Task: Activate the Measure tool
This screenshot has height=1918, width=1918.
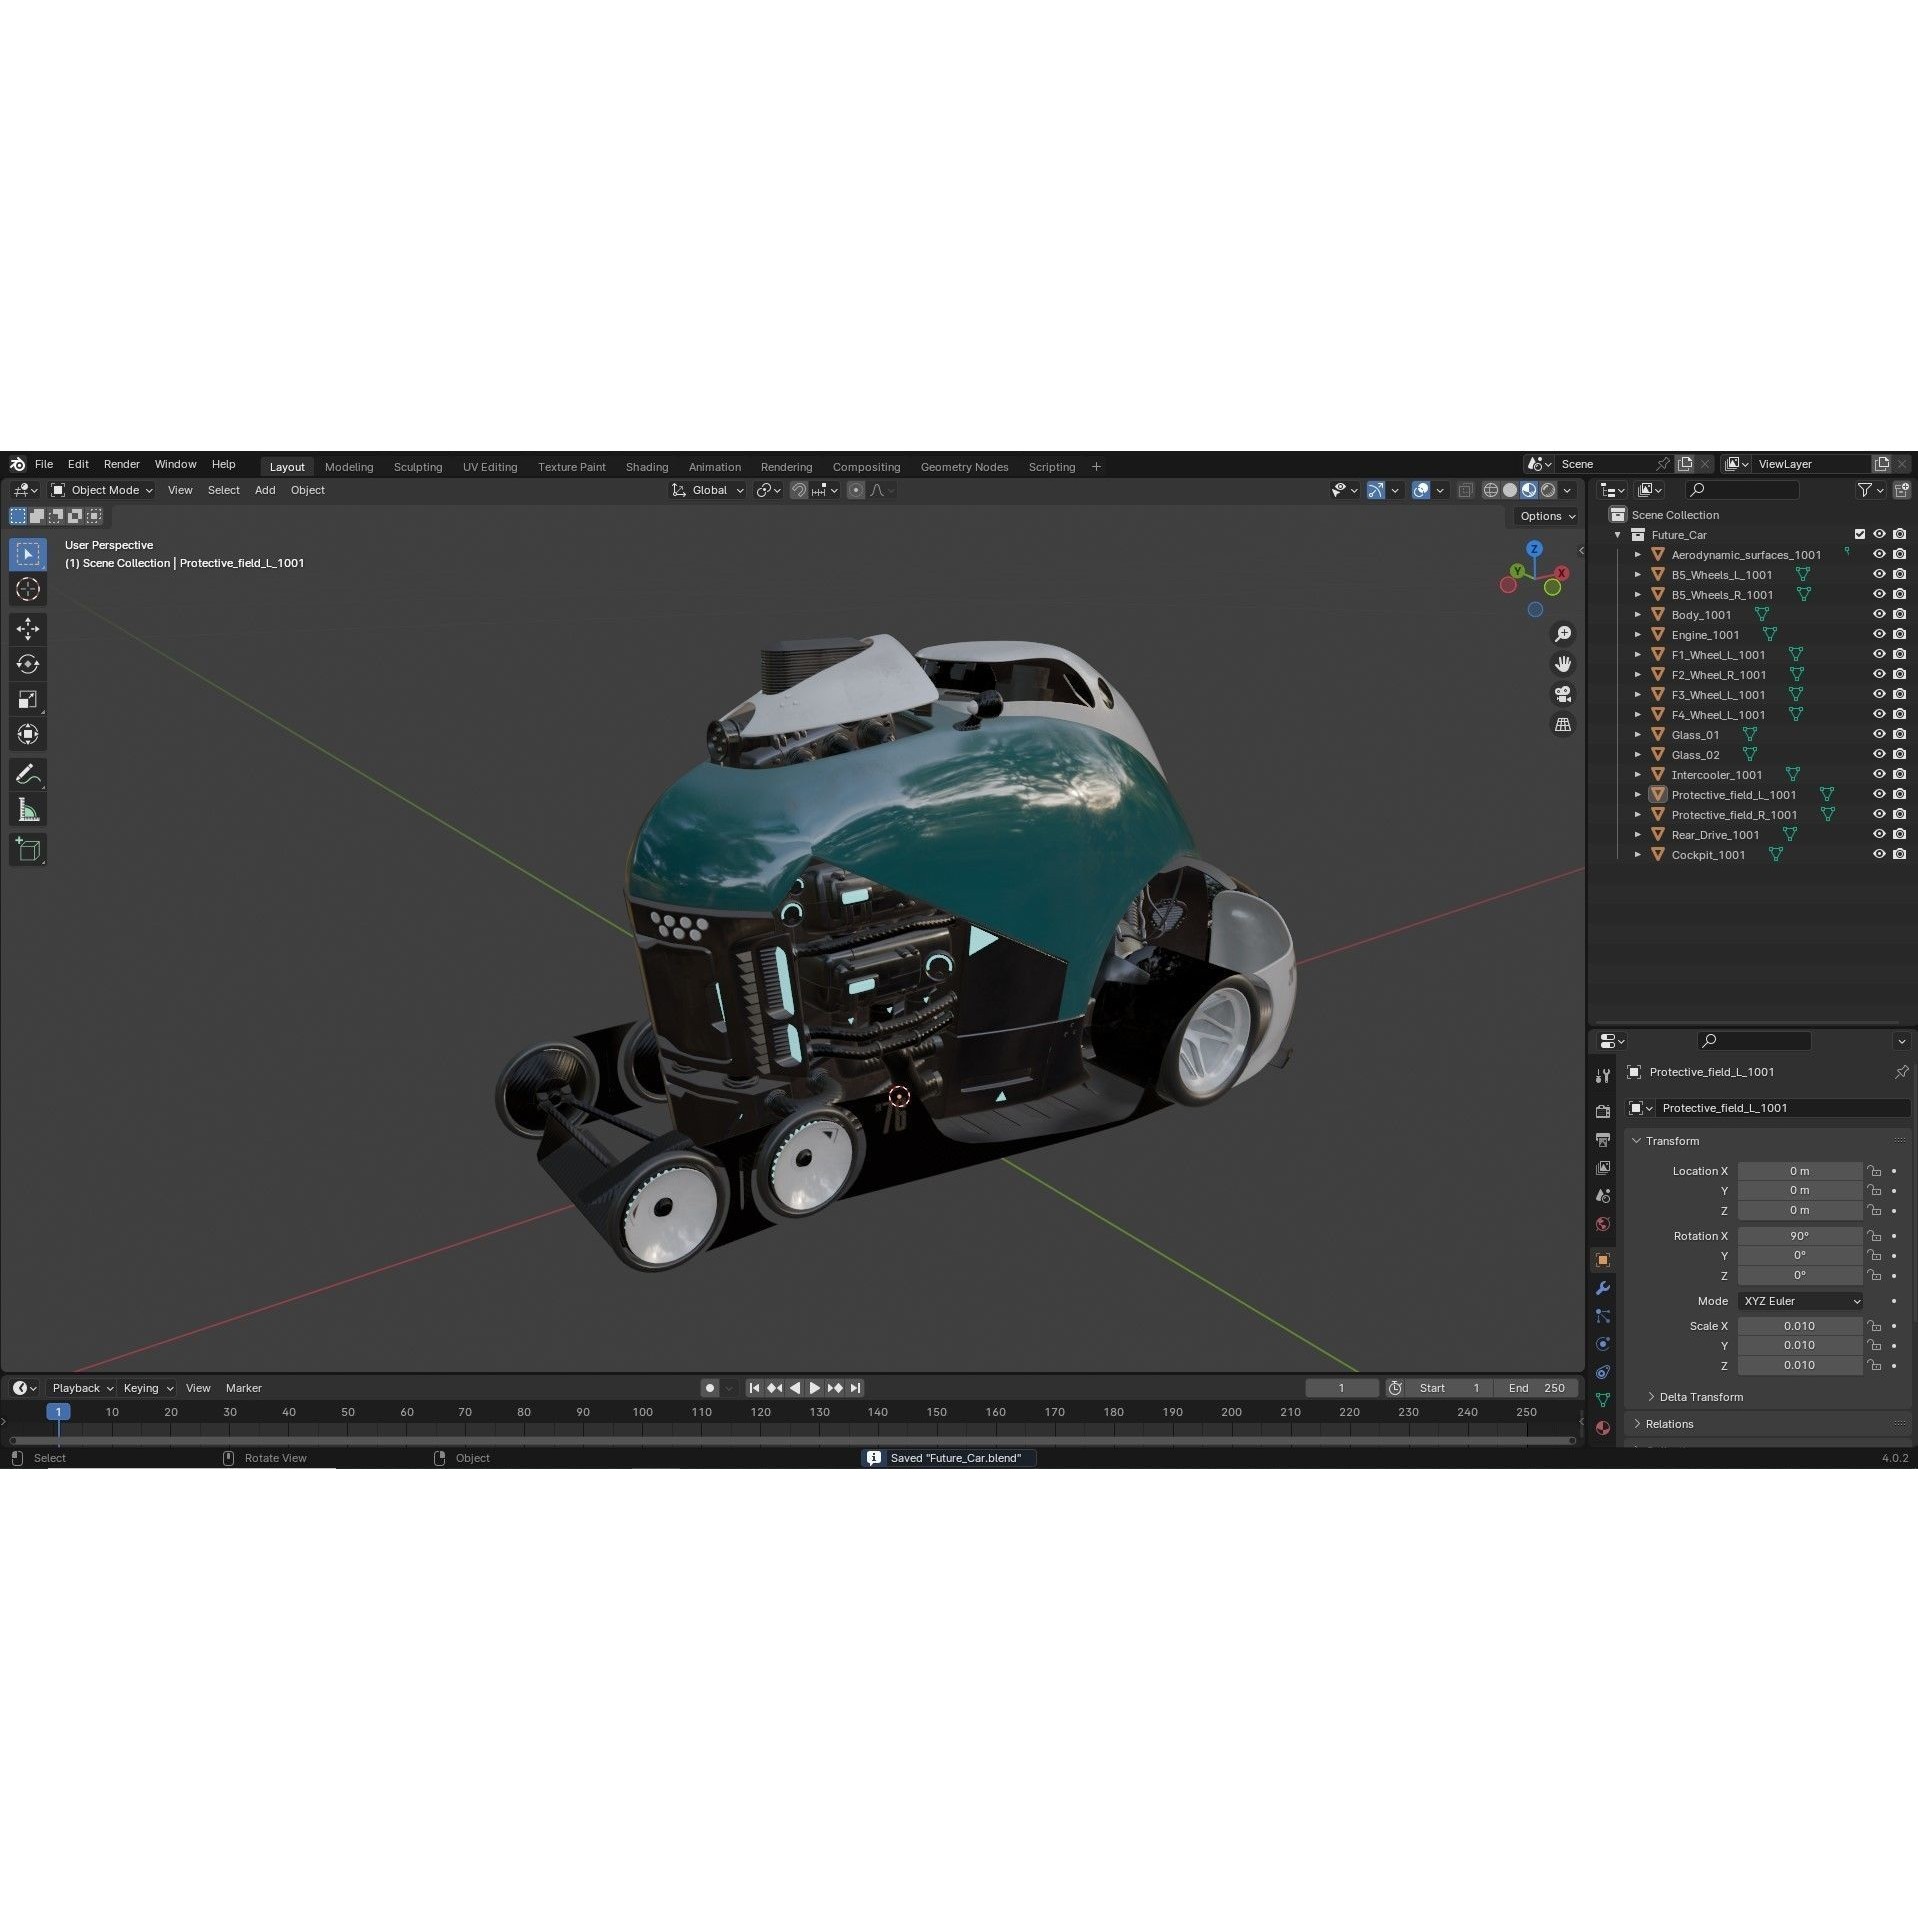Action: (27, 808)
